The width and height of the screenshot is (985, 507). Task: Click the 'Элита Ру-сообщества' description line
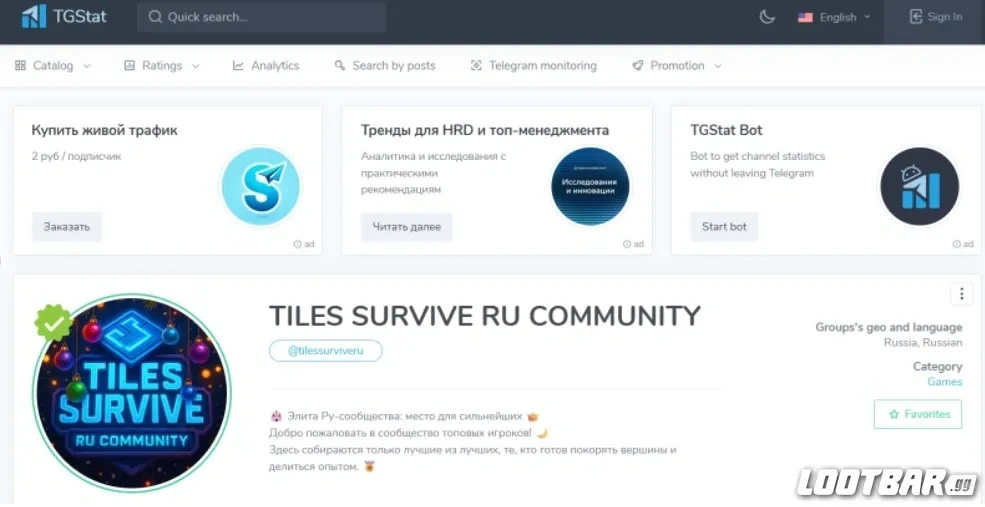click(x=404, y=416)
